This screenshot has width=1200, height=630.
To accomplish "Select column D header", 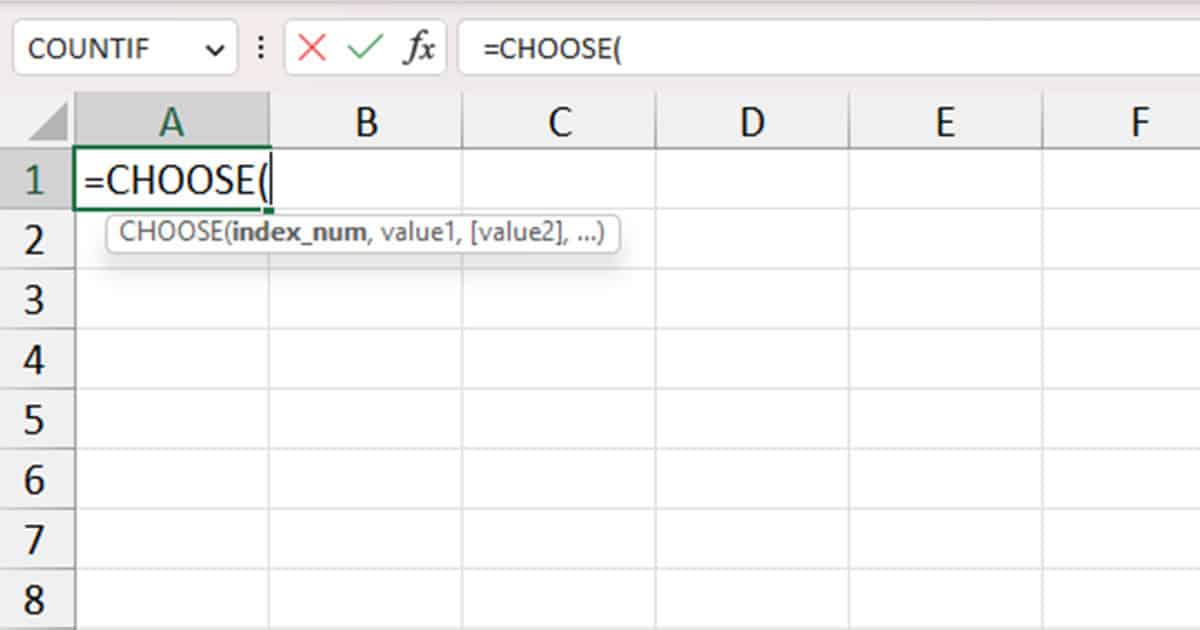I will (752, 122).
